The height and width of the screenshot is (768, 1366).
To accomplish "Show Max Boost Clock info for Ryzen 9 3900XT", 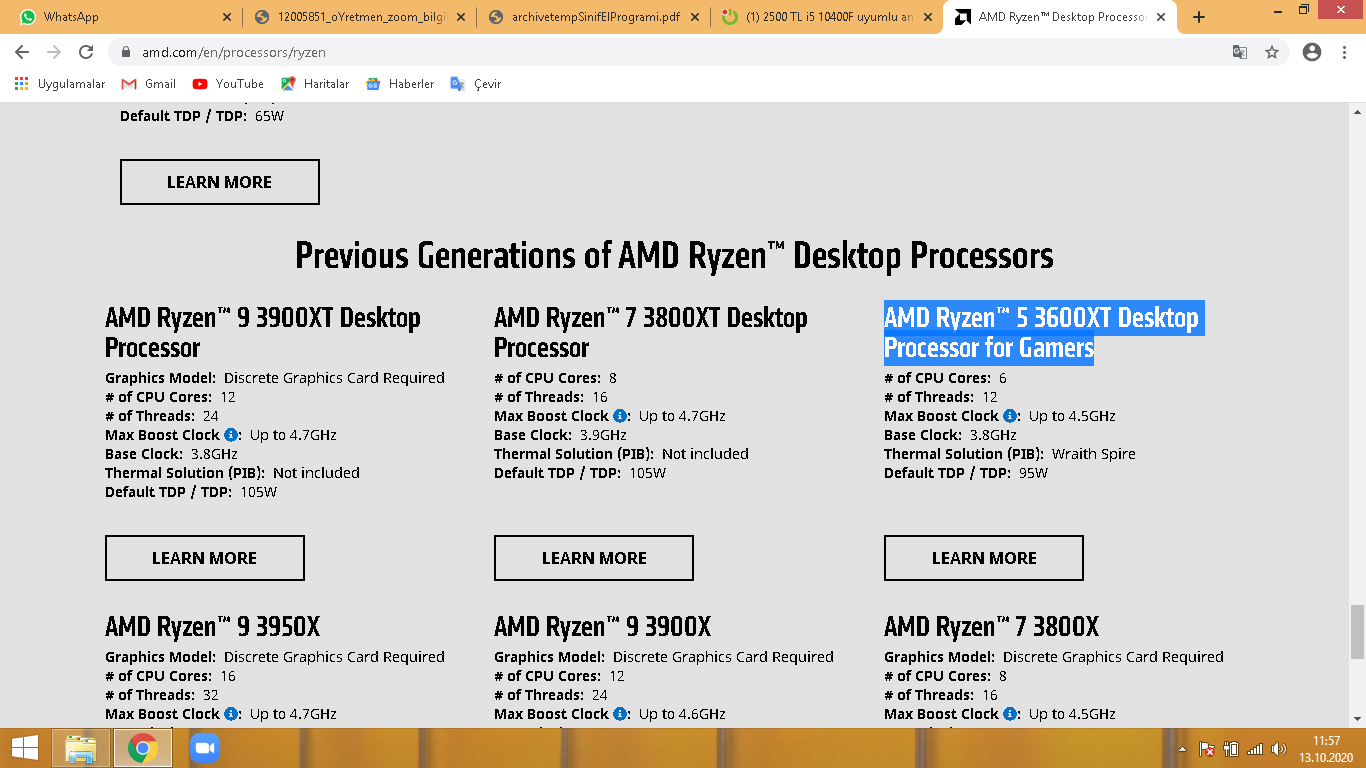I will pos(231,435).
